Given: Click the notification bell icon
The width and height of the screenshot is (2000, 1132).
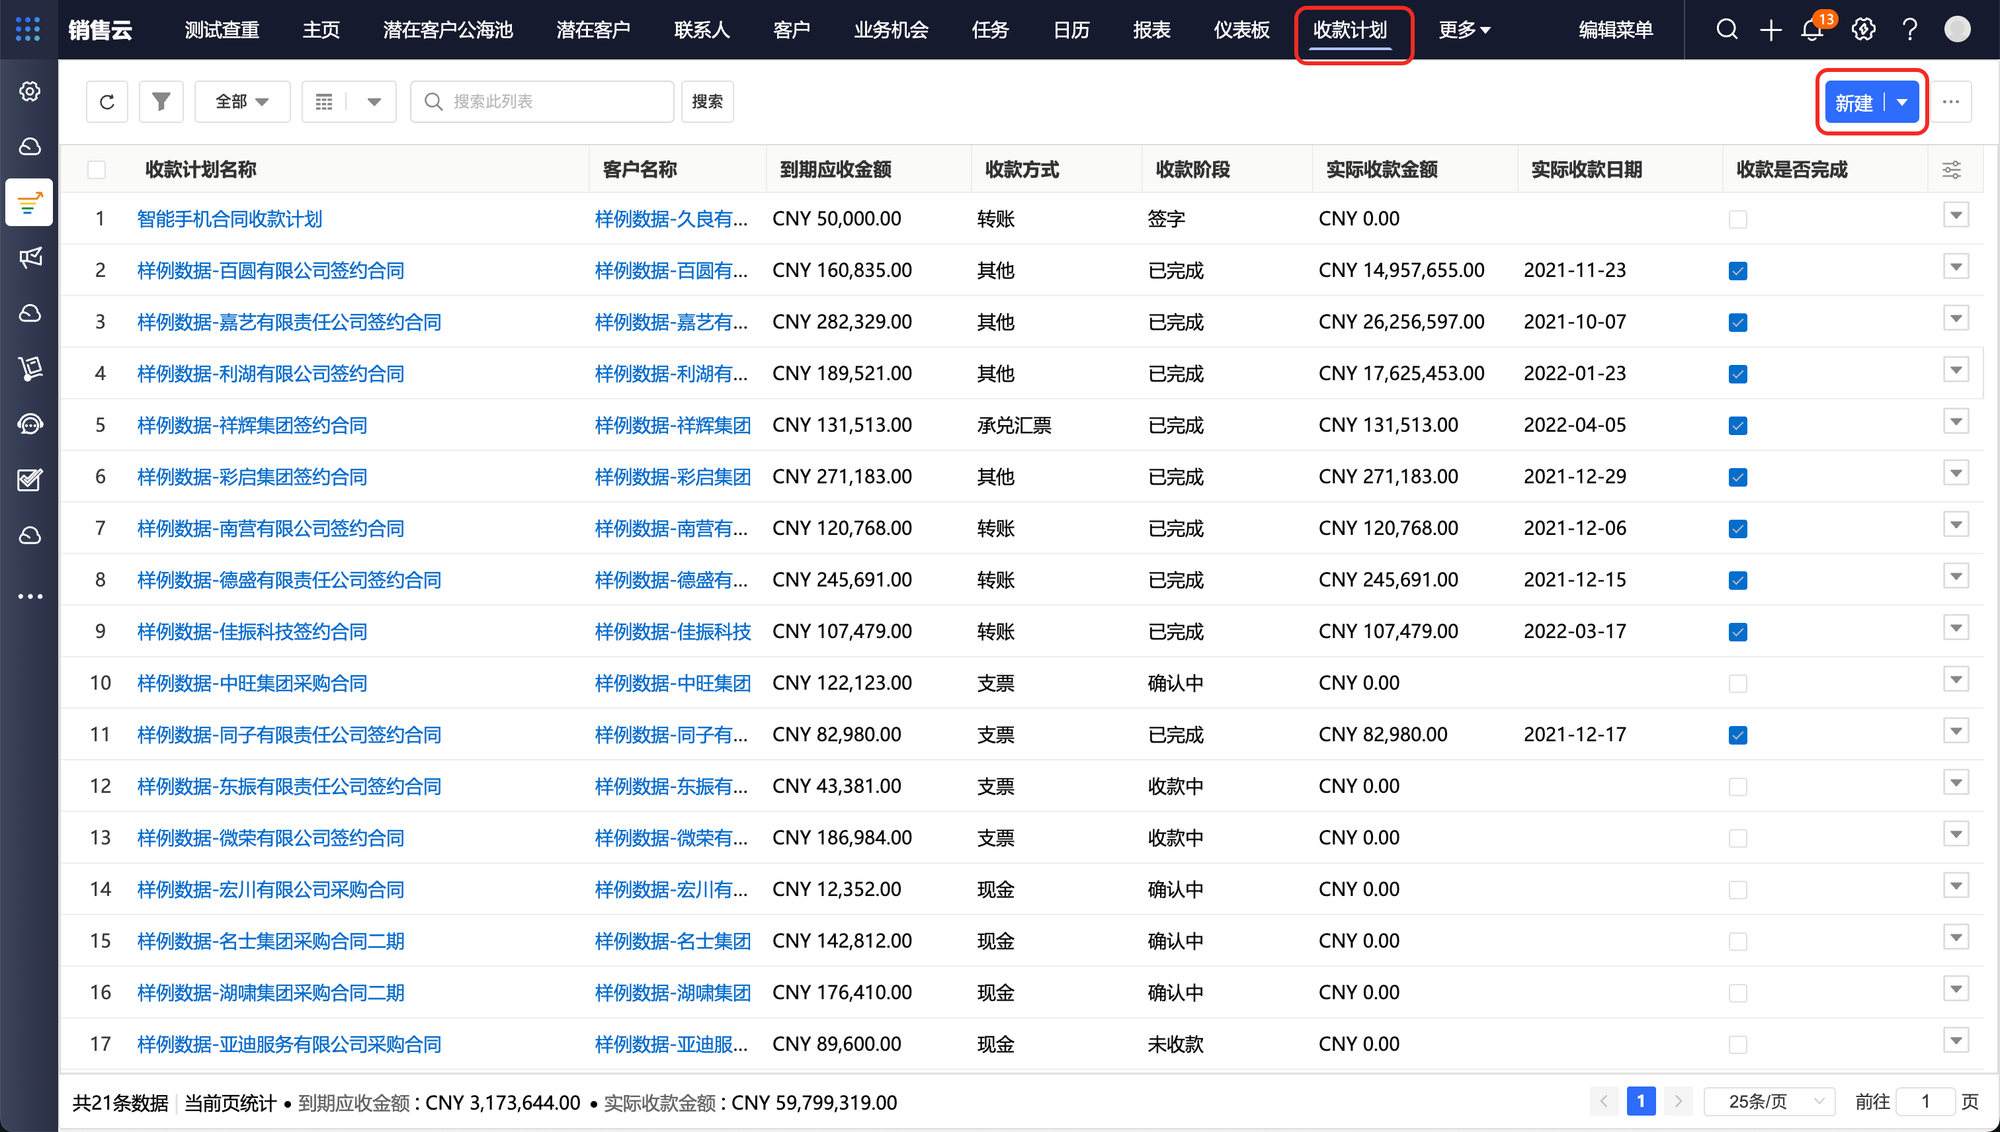Looking at the screenshot, I should (x=1812, y=30).
